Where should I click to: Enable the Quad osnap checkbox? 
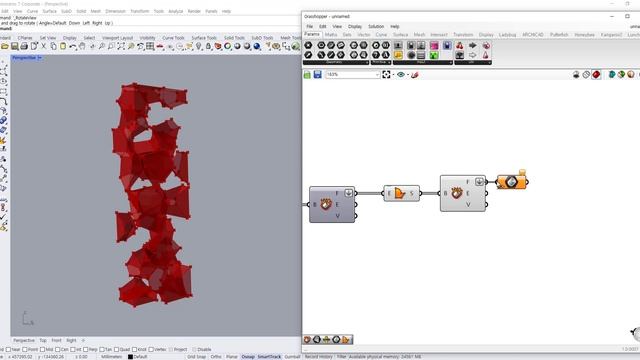pos(117,350)
